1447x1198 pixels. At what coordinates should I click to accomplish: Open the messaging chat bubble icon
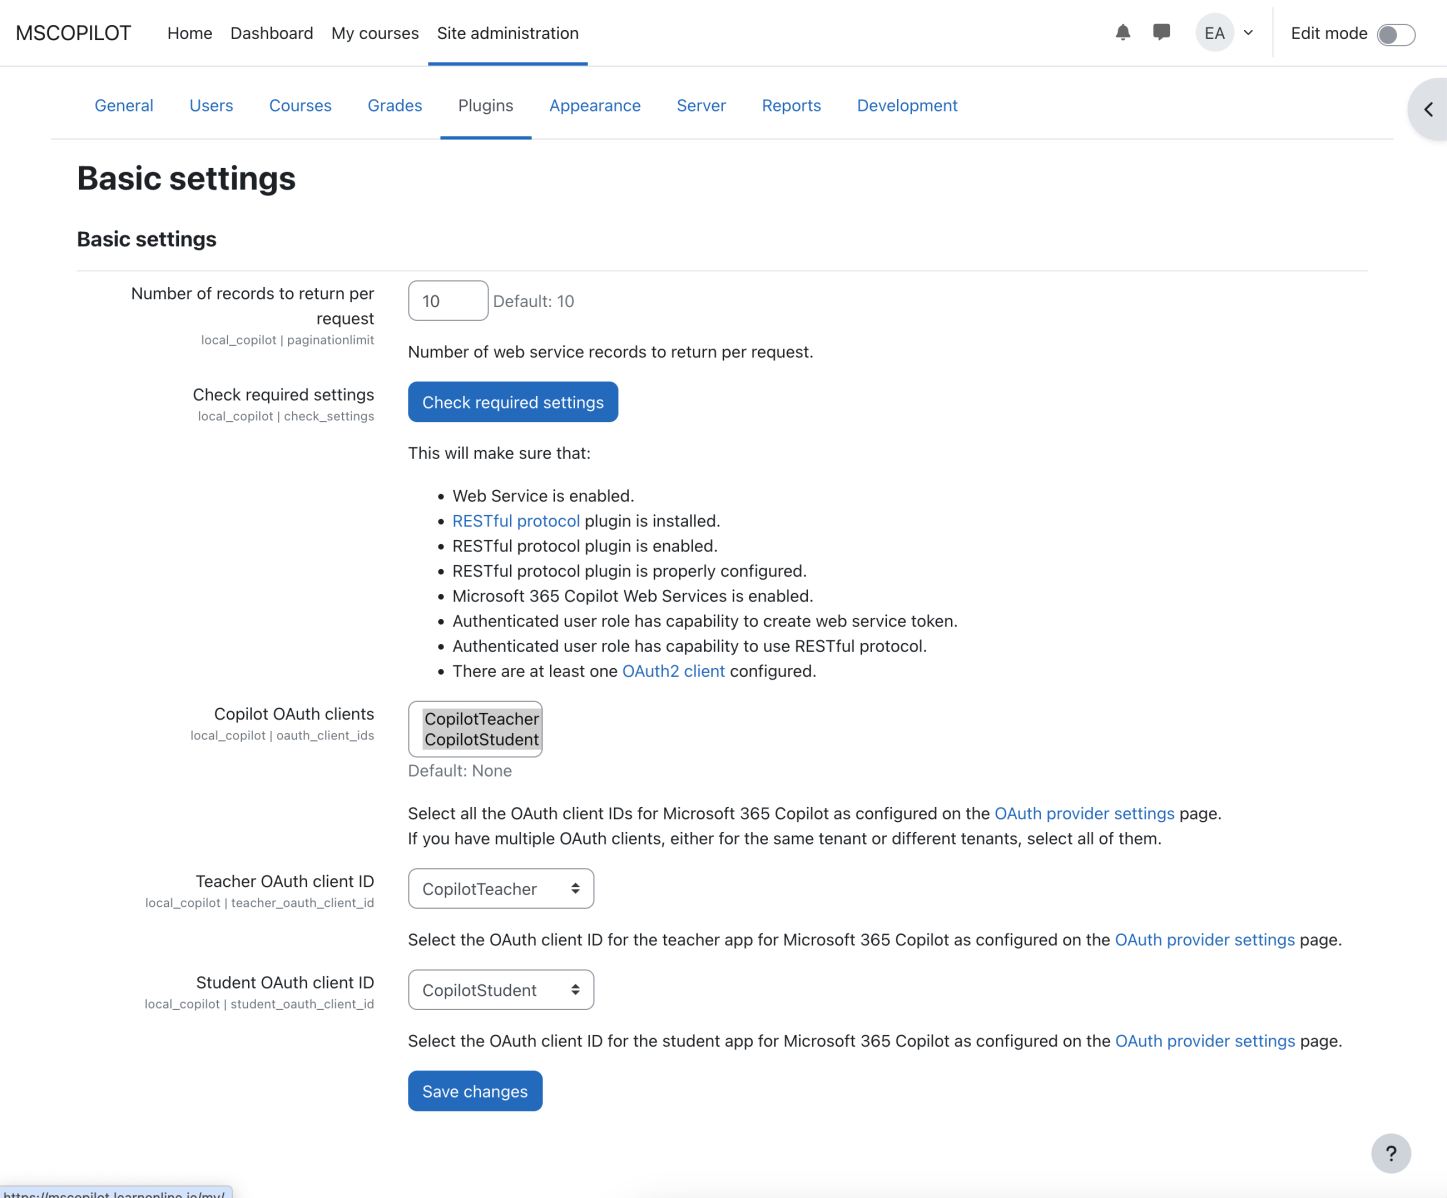coord(1161,33)
